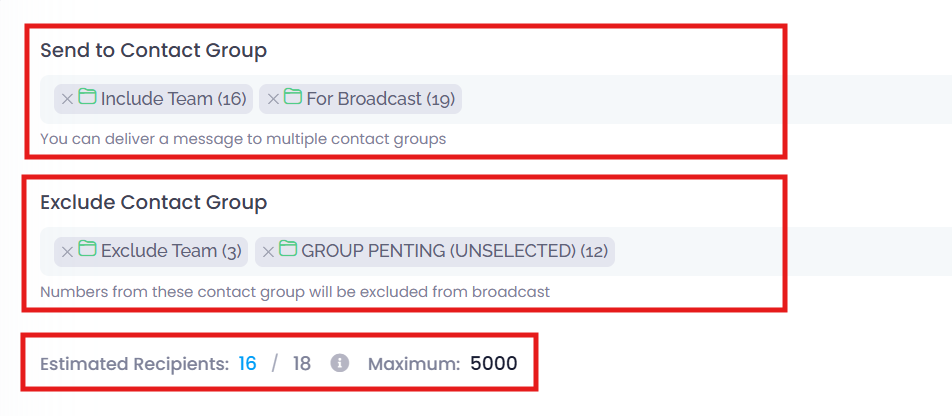The image size is (952, 416).
Task: Select GROUP PENTING (UNSELECTED) (12) tag
Action: coord(435,251)
